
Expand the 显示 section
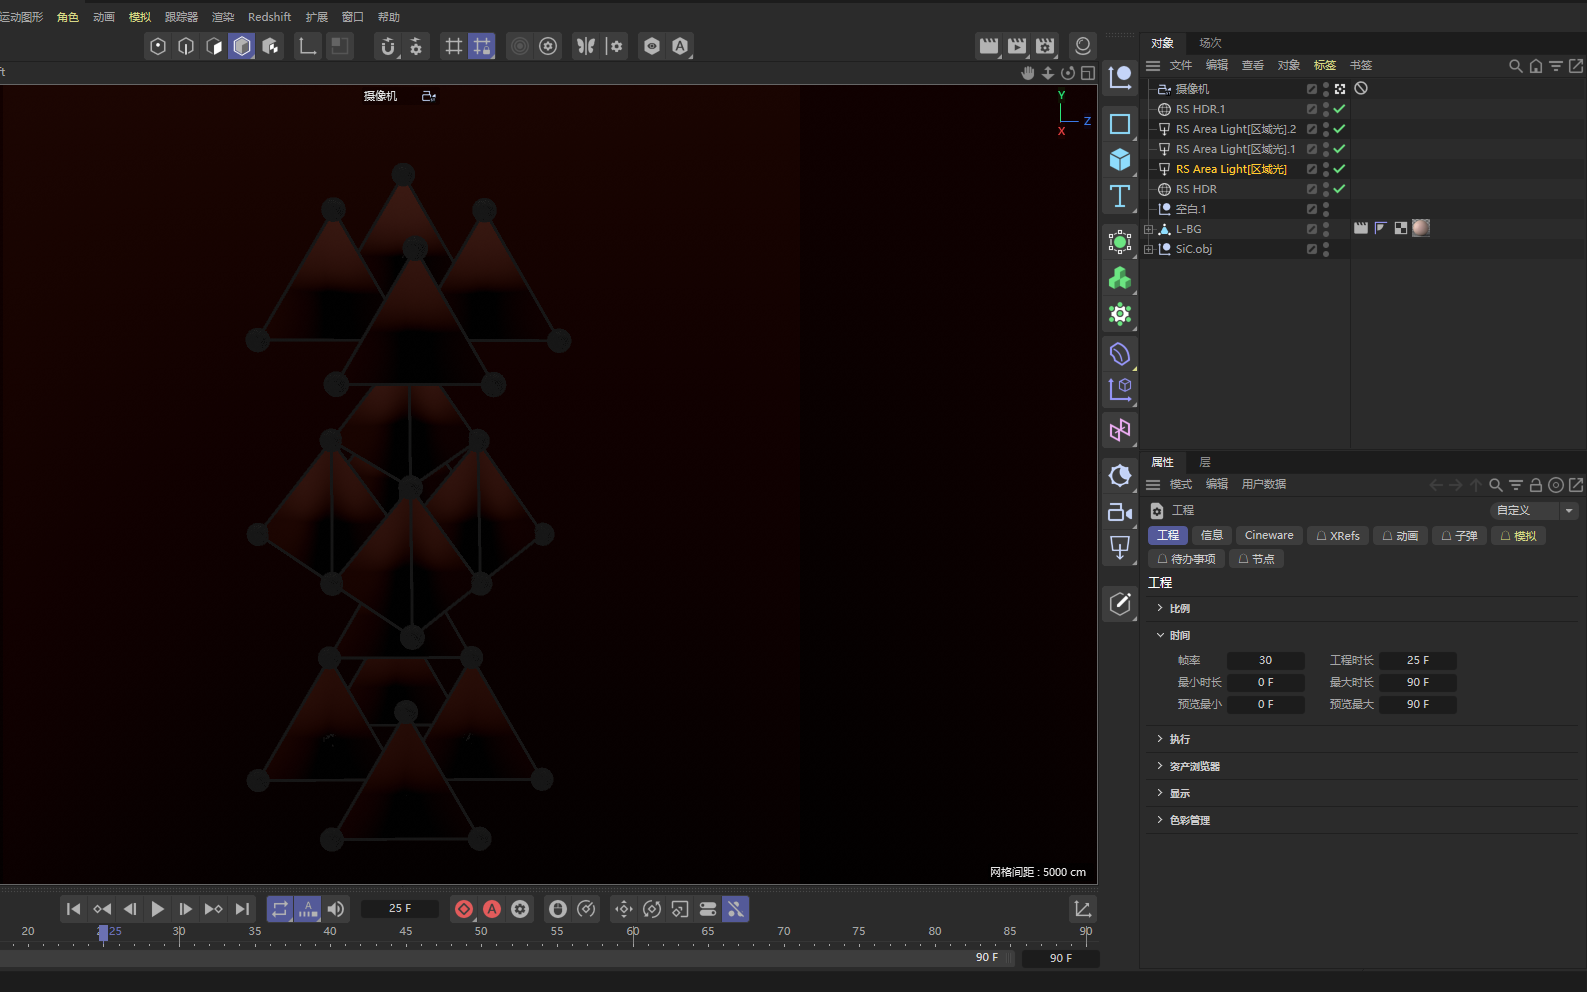[1160, 793]
